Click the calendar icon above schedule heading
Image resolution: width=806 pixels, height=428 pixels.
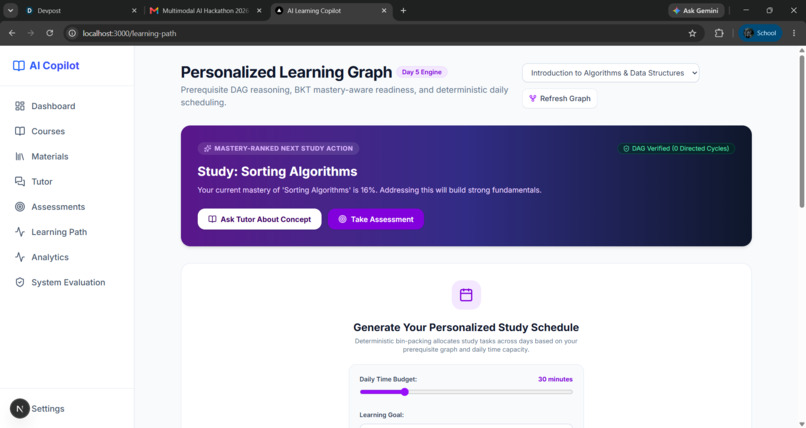[466, 295]
